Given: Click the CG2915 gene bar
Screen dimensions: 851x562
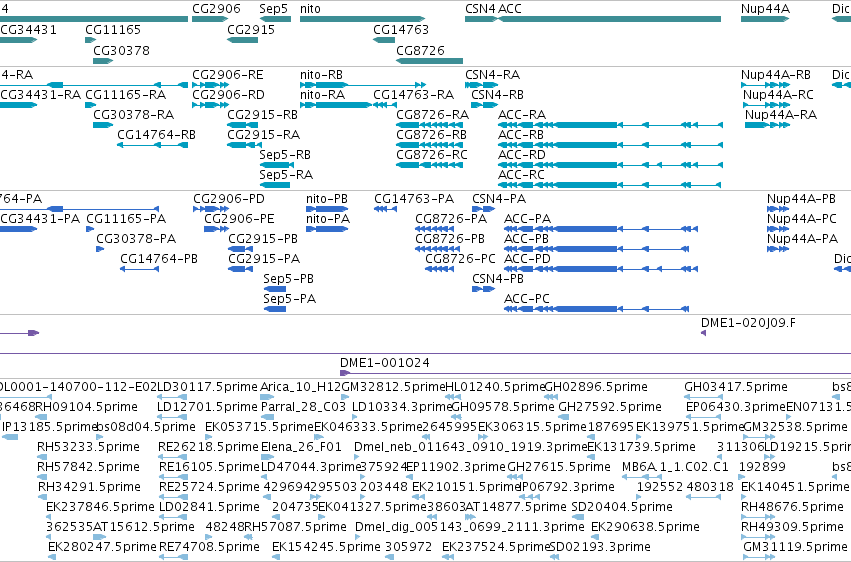Looking at the screenshot, I should (x=243, y=40).
